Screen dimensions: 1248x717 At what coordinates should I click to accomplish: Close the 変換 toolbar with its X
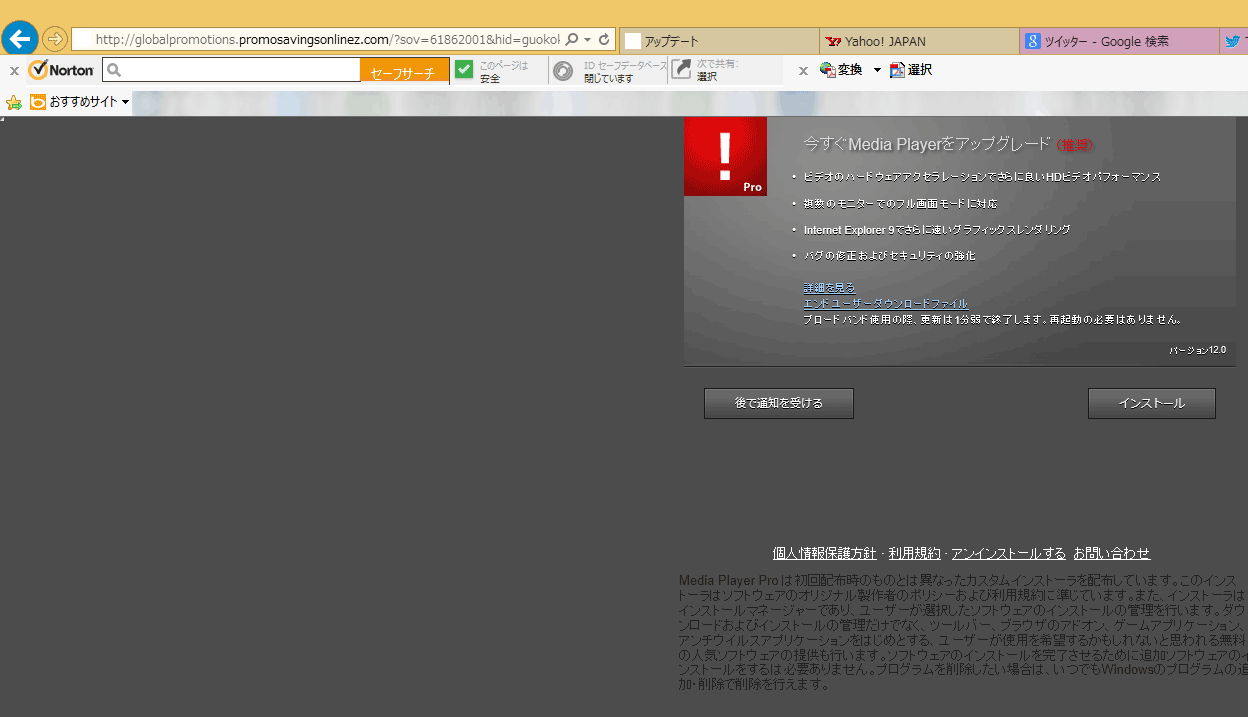[x=803, y=71]
